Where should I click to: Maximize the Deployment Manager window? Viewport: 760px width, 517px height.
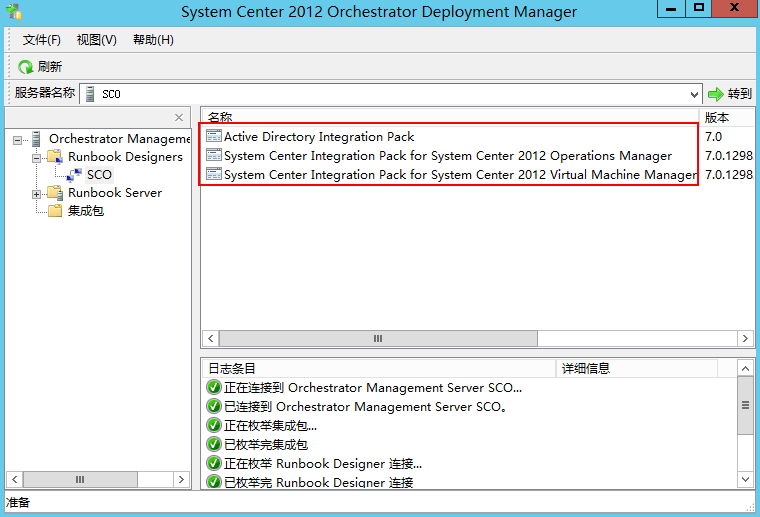698,9
